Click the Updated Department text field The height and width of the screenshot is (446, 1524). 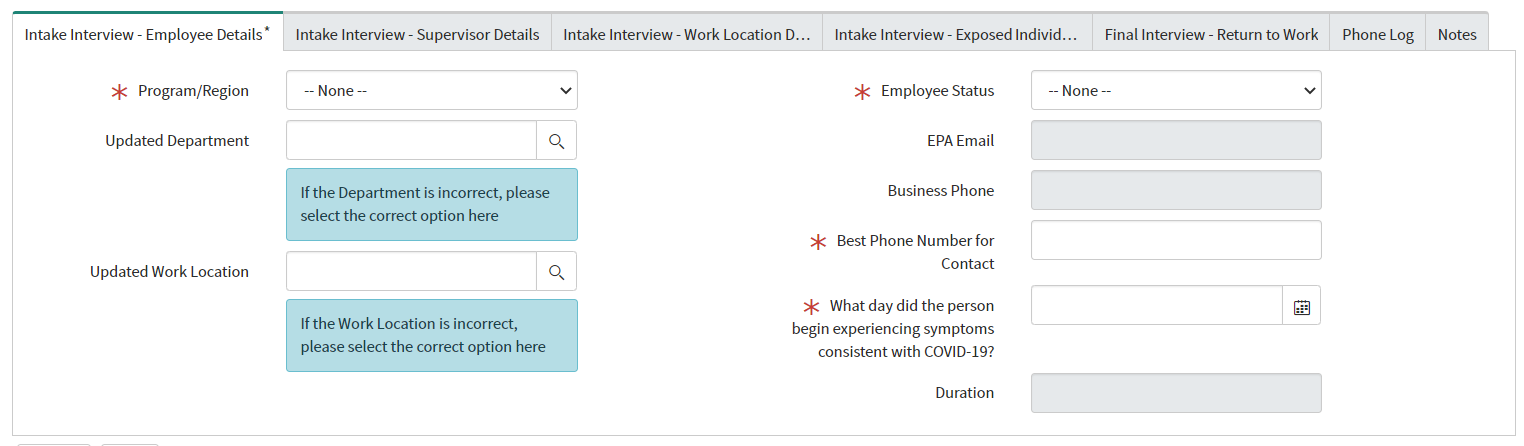click(x=412, y=141)
